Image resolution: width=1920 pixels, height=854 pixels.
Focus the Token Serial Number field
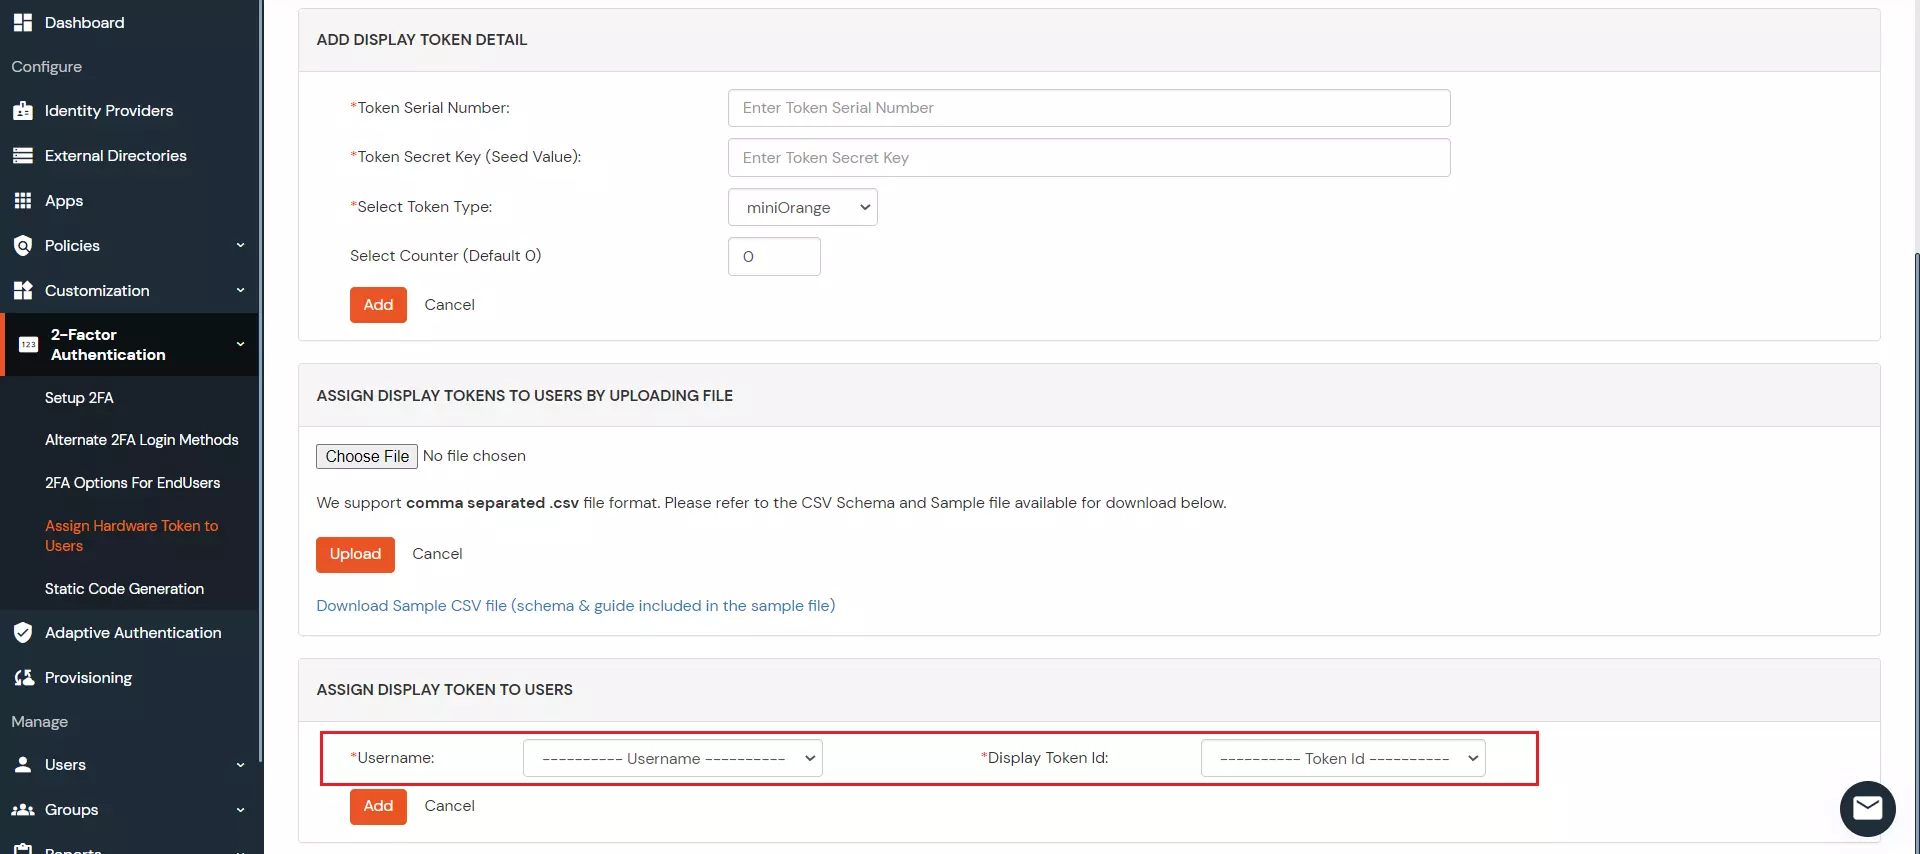coord(1088,108)
